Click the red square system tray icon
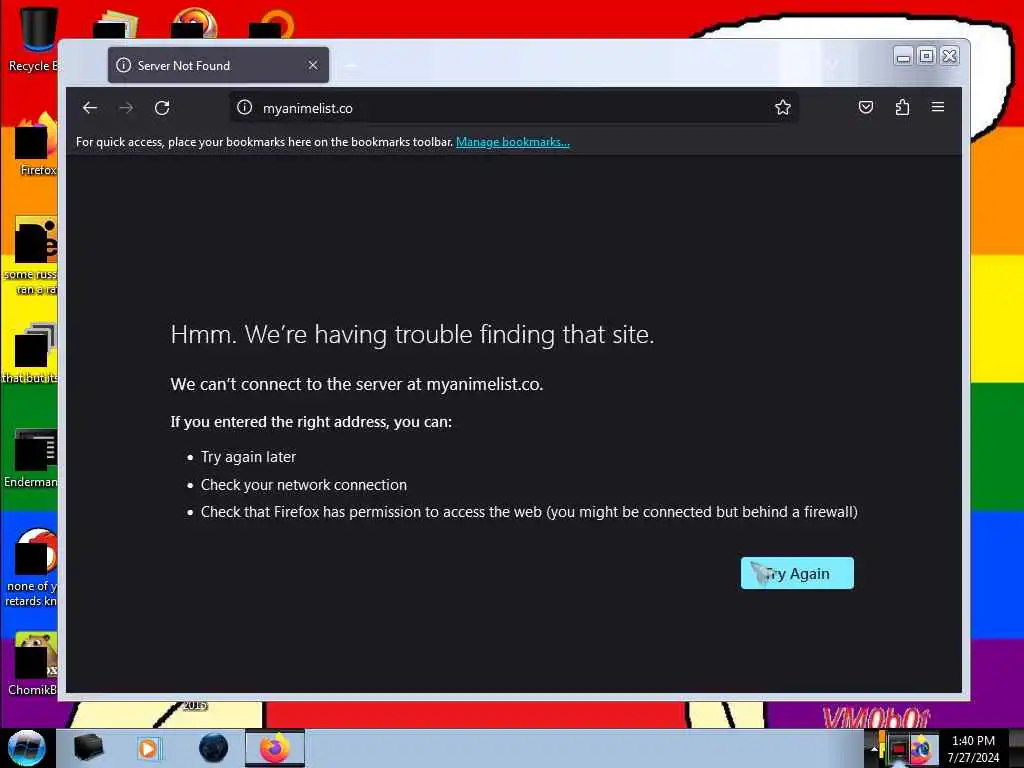The image size is (1024, 768). click(x=899, y=748)
